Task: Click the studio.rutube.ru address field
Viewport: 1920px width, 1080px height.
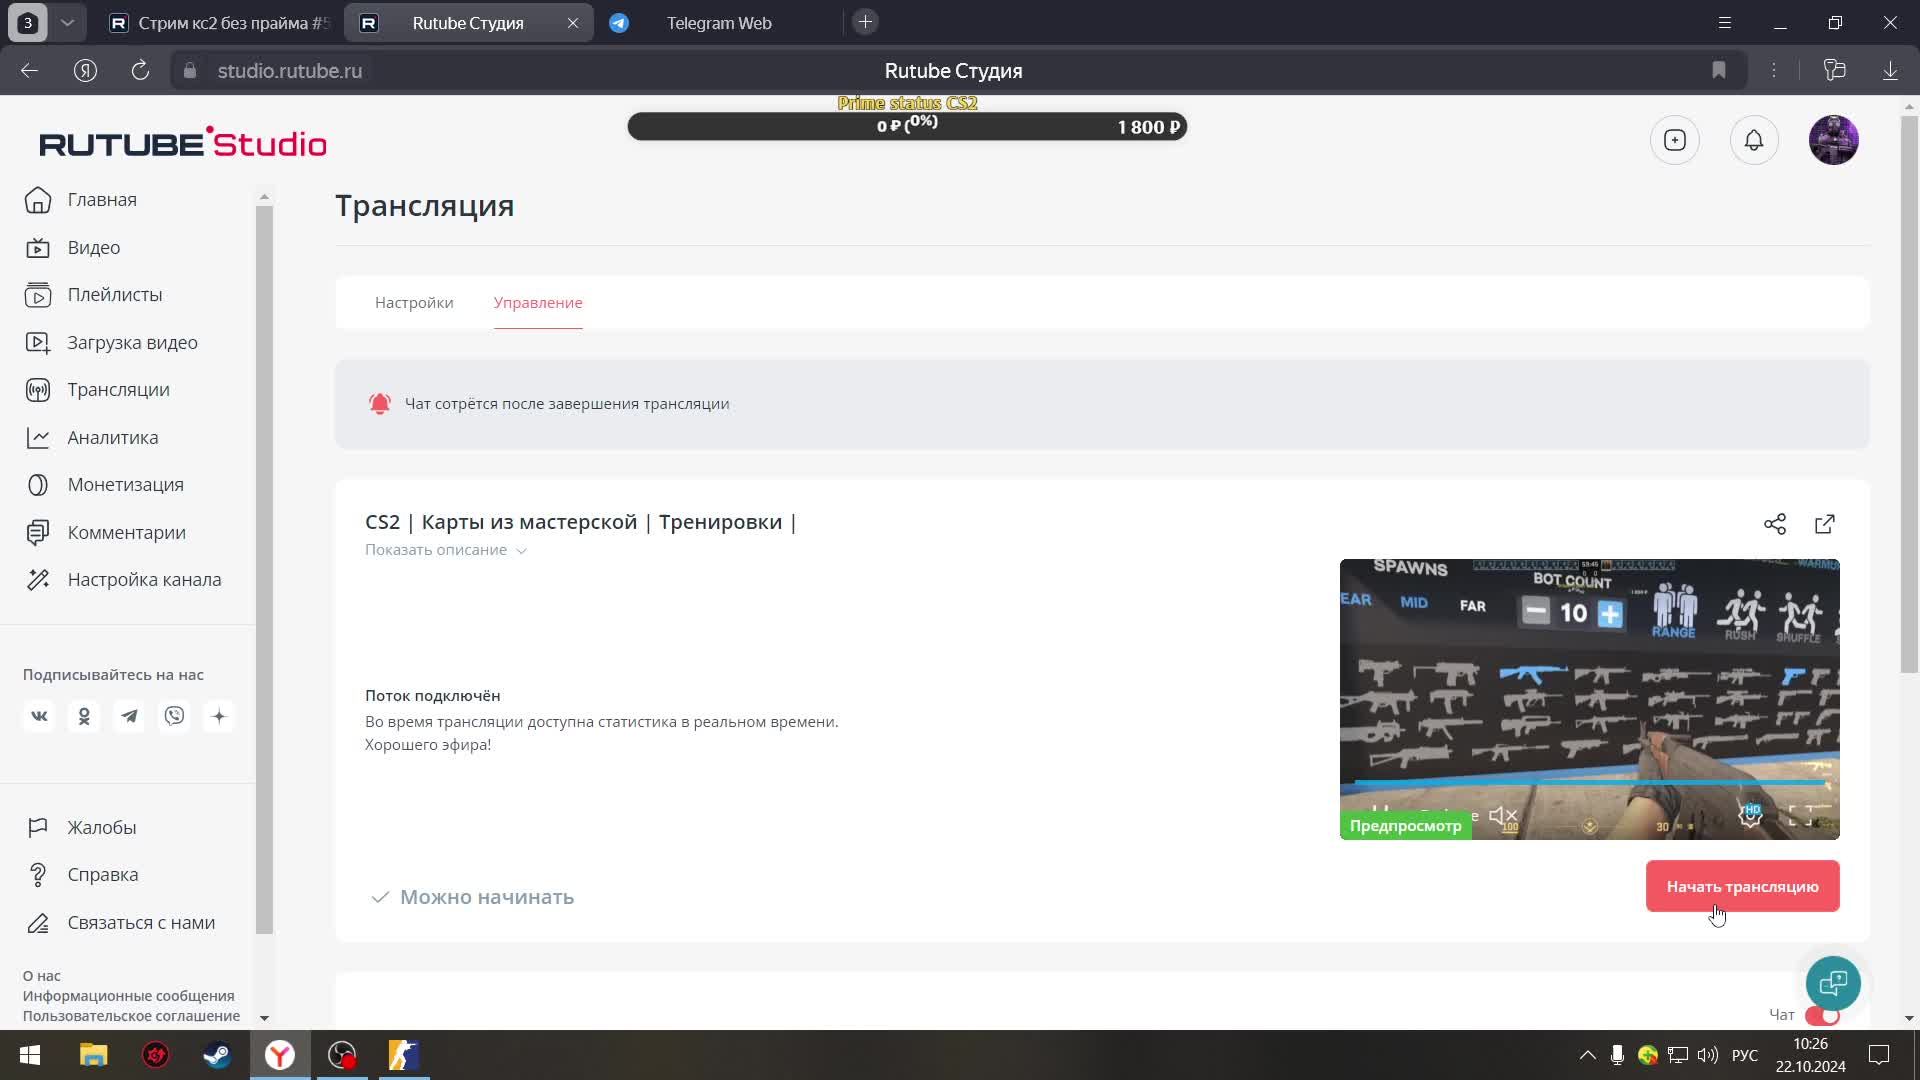Action: pos(289,71)
